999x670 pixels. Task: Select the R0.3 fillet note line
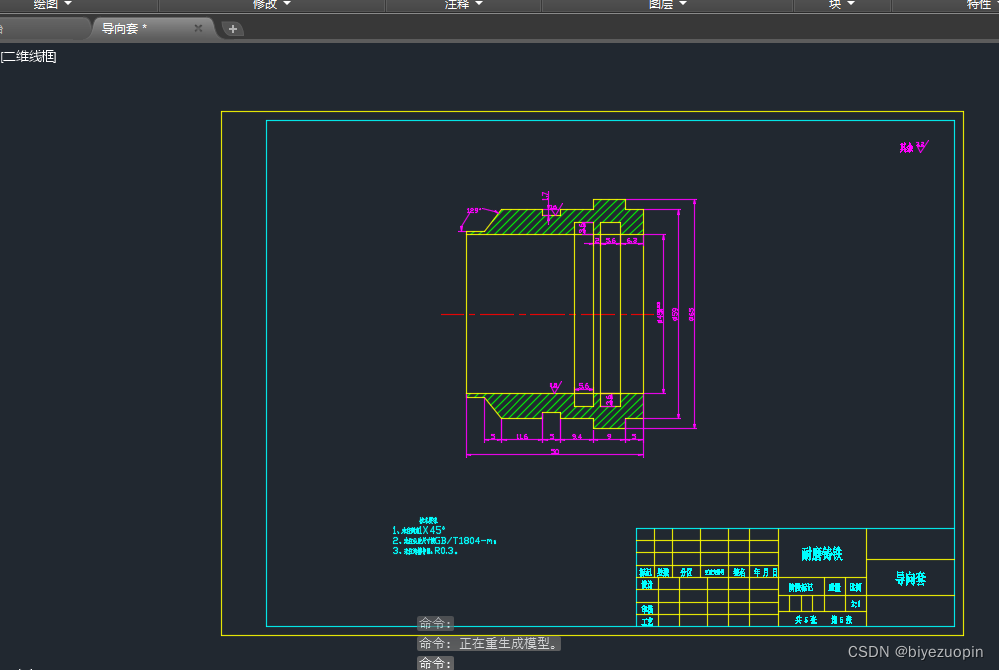click(425, 551)
